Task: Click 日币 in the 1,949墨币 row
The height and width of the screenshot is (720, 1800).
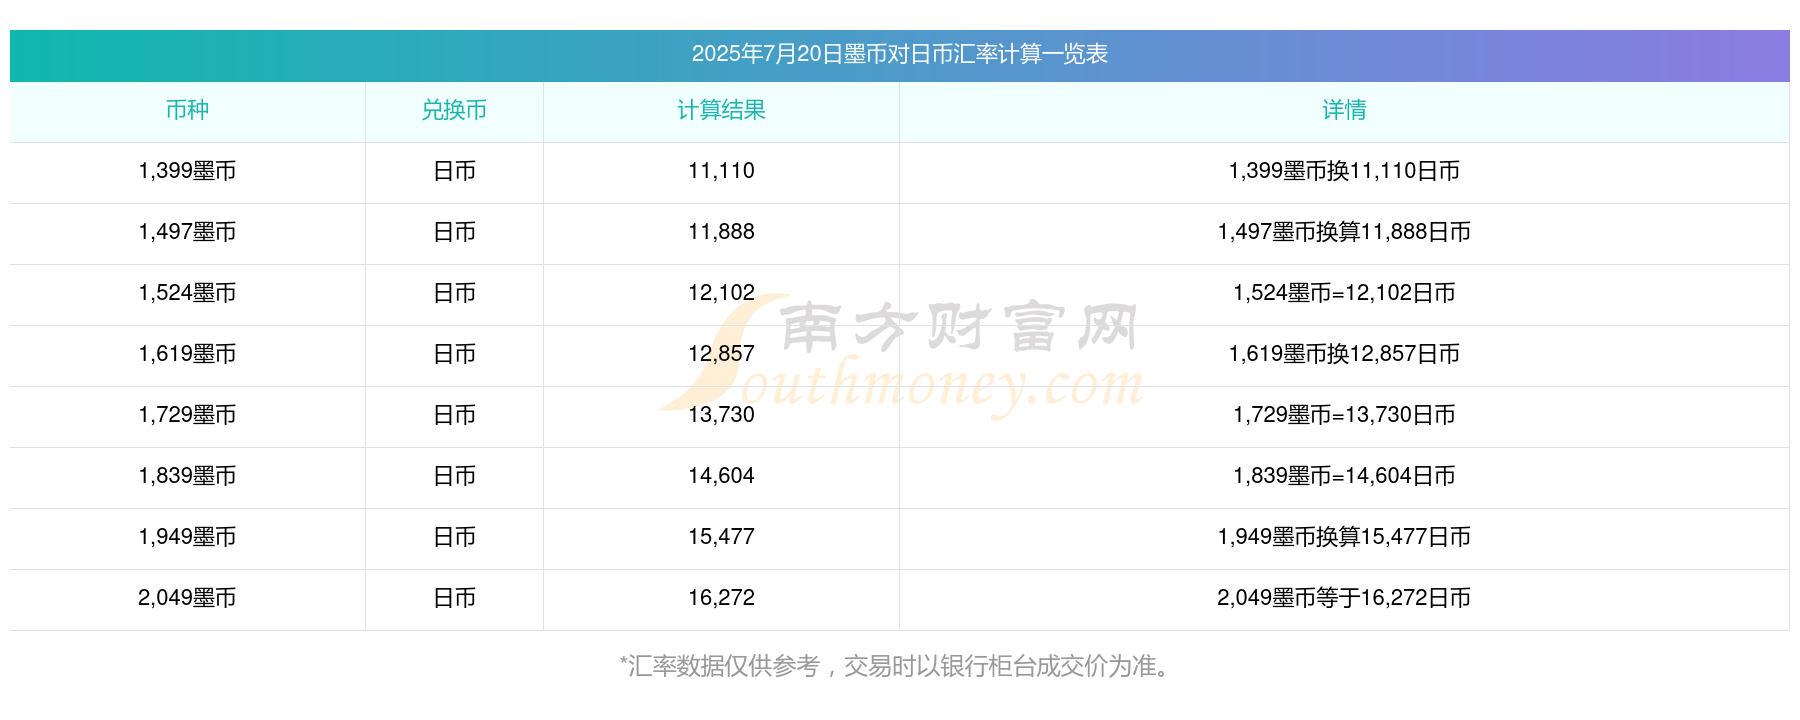Action: point(454,537)
